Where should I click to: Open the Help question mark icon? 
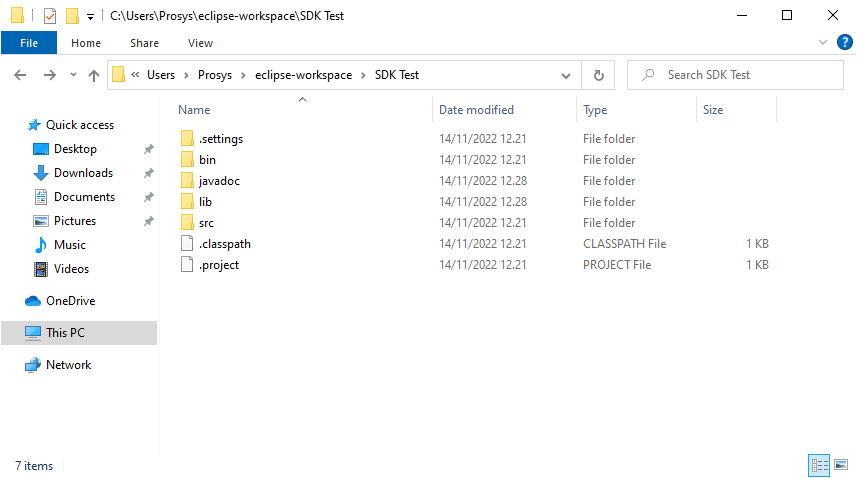coord(843,42)
